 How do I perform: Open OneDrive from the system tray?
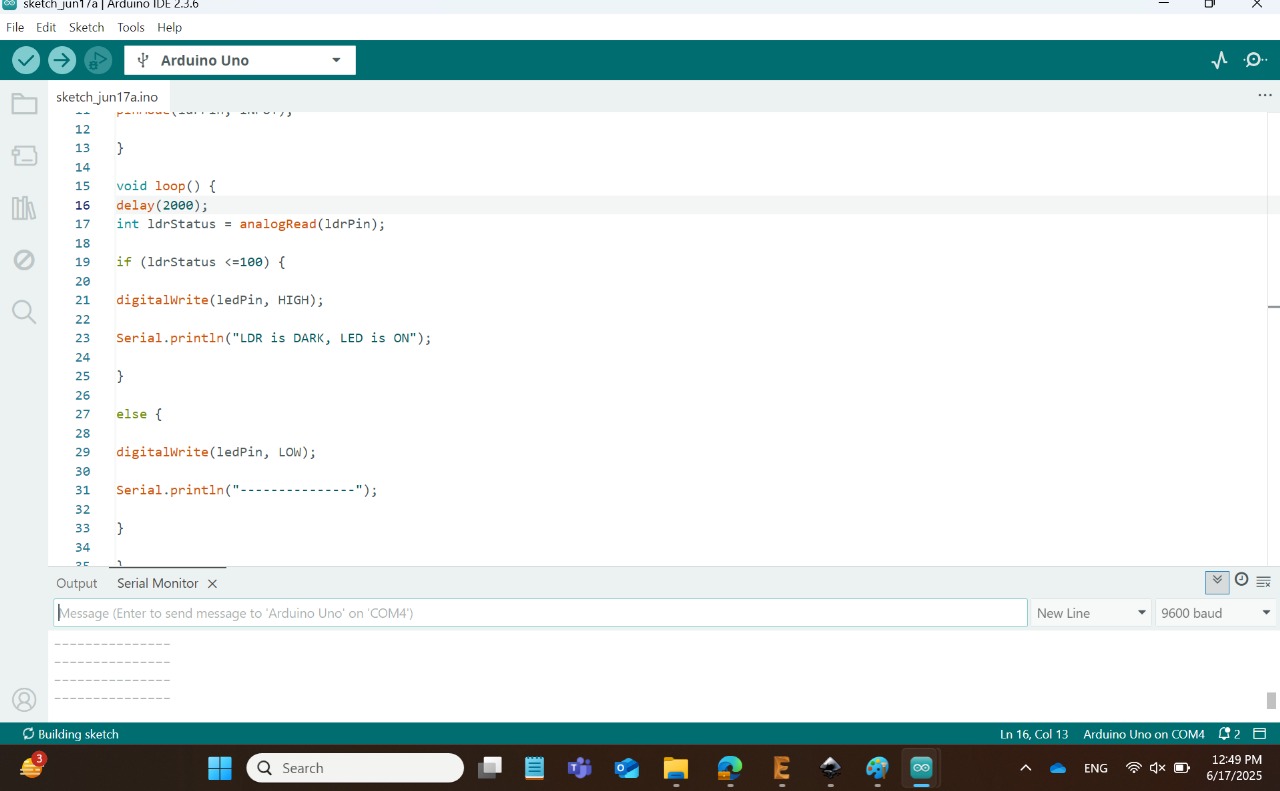[x=1058, y=768]
